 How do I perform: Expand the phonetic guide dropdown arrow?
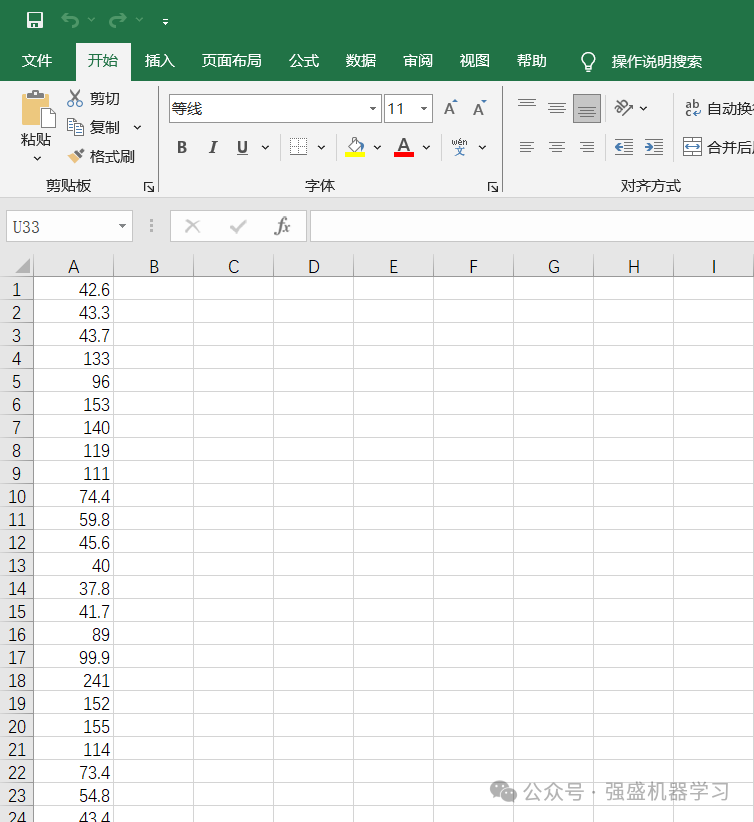(x=482, y=148)
